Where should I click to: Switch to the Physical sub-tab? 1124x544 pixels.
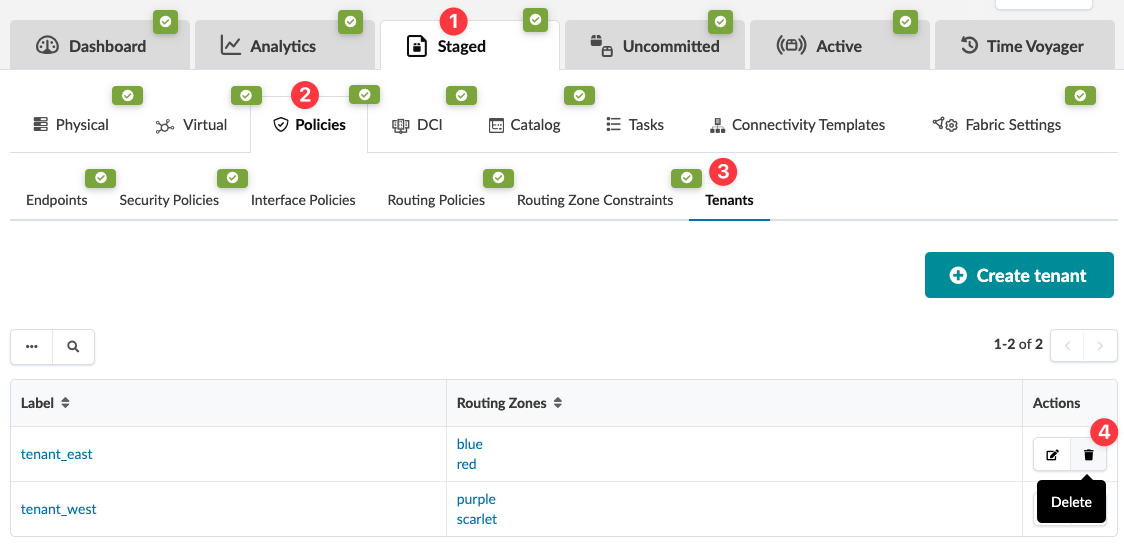click(x=71, y=125)
